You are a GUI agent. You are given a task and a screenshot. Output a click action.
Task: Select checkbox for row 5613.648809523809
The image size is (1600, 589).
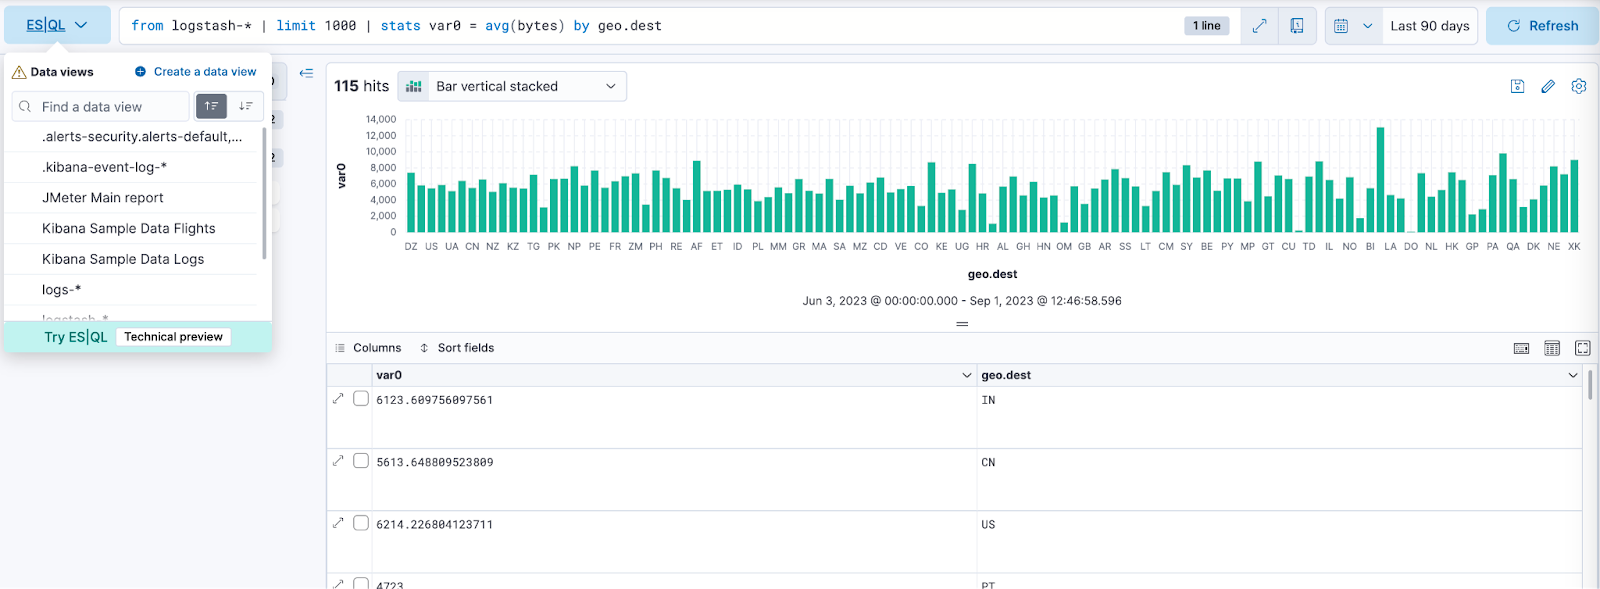pyautogui.click(x=361, y=461)
